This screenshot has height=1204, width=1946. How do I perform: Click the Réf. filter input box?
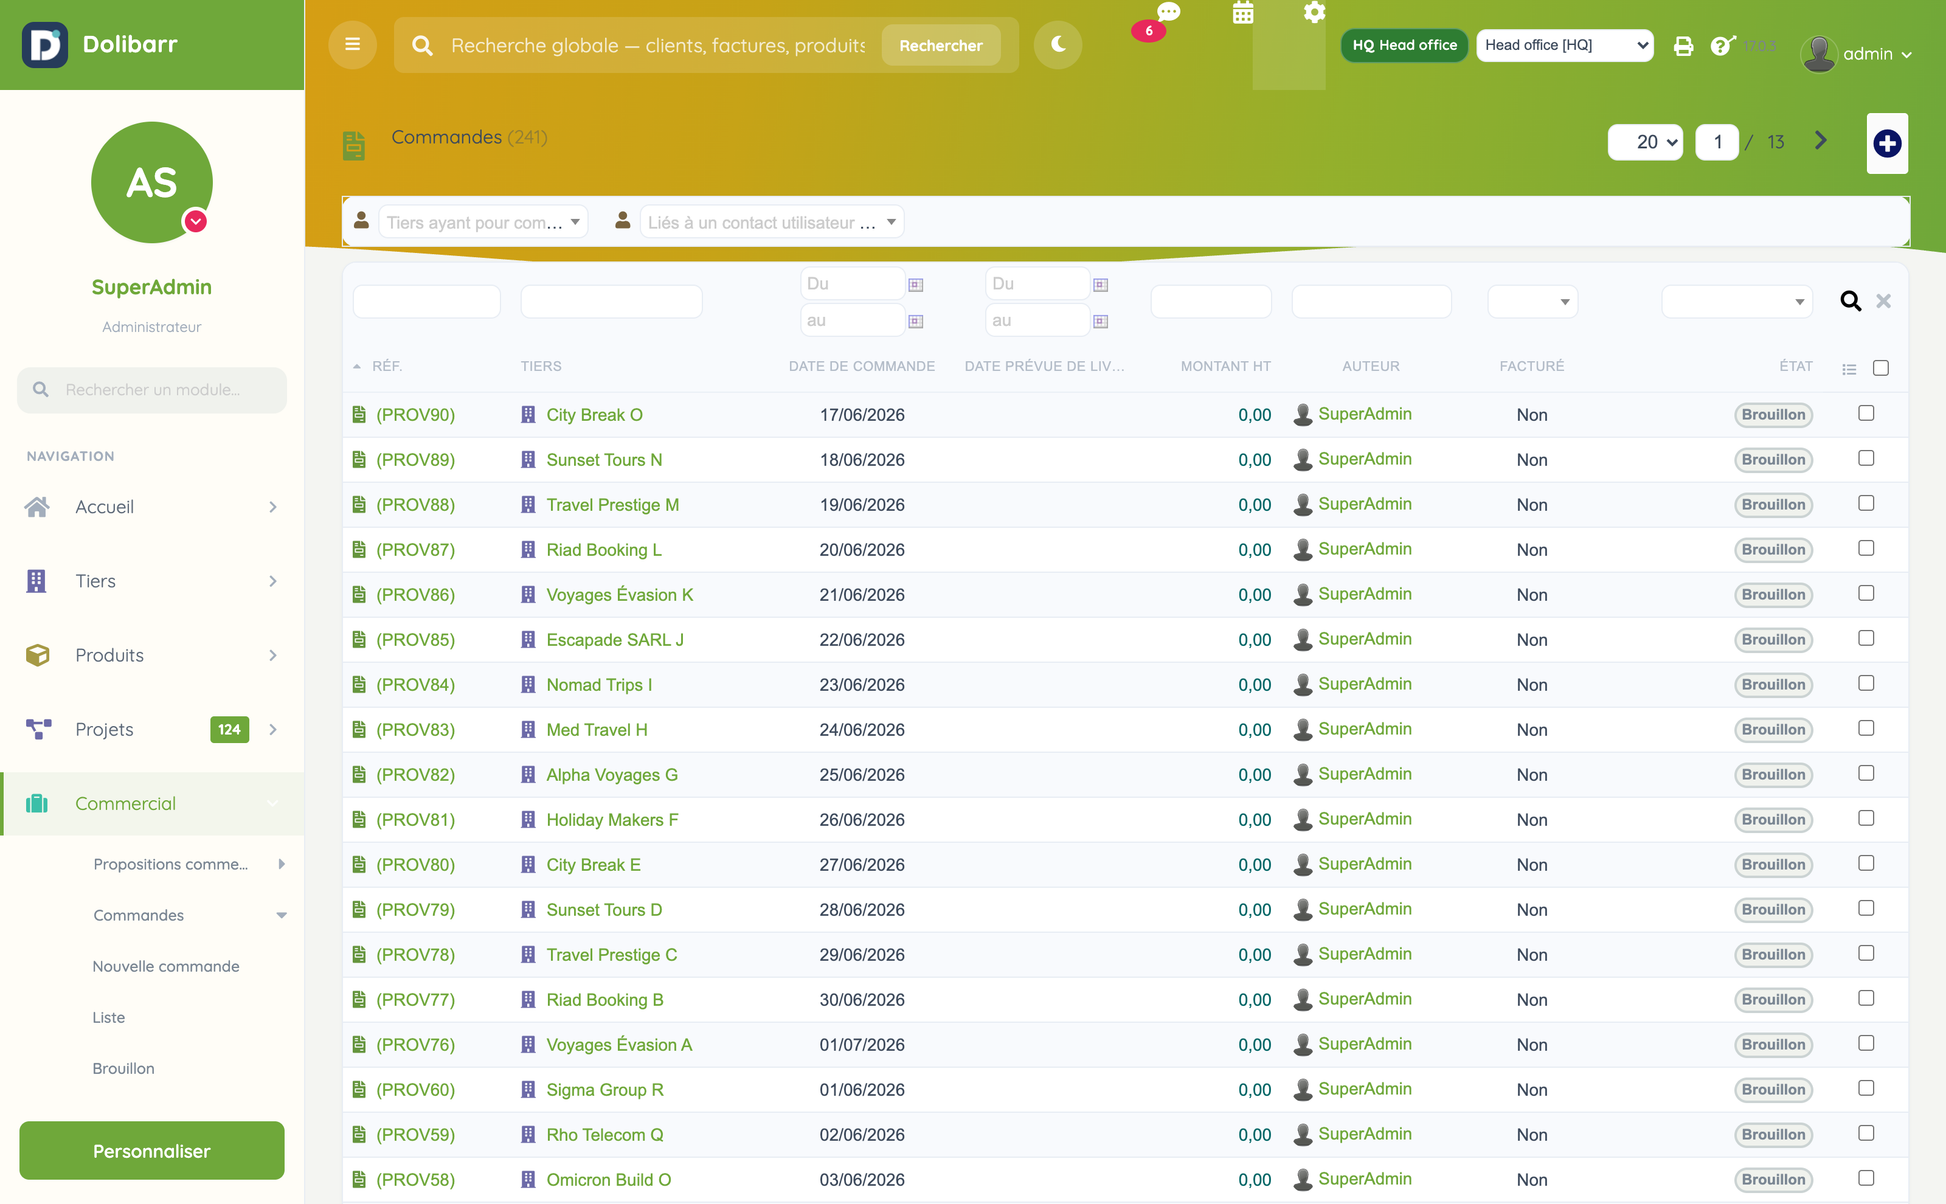[427, 301]
